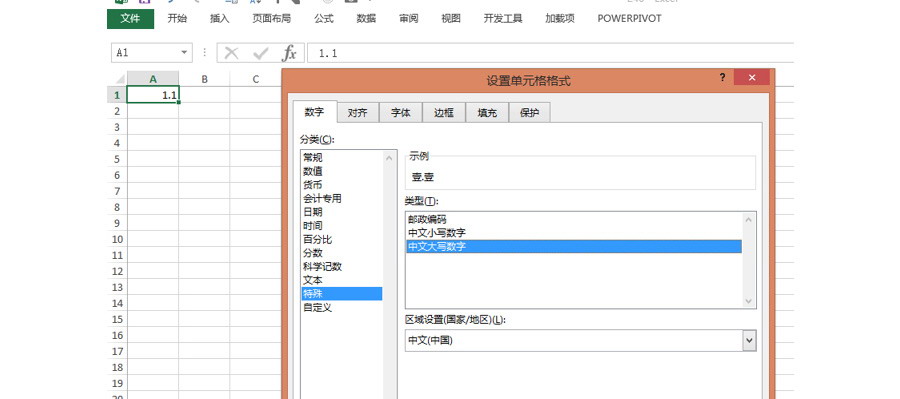Image resolution: width=900 pixels, height=399 pixels.
Task: Switch to the 字体 dialog tab
Action: click(401, 113)
